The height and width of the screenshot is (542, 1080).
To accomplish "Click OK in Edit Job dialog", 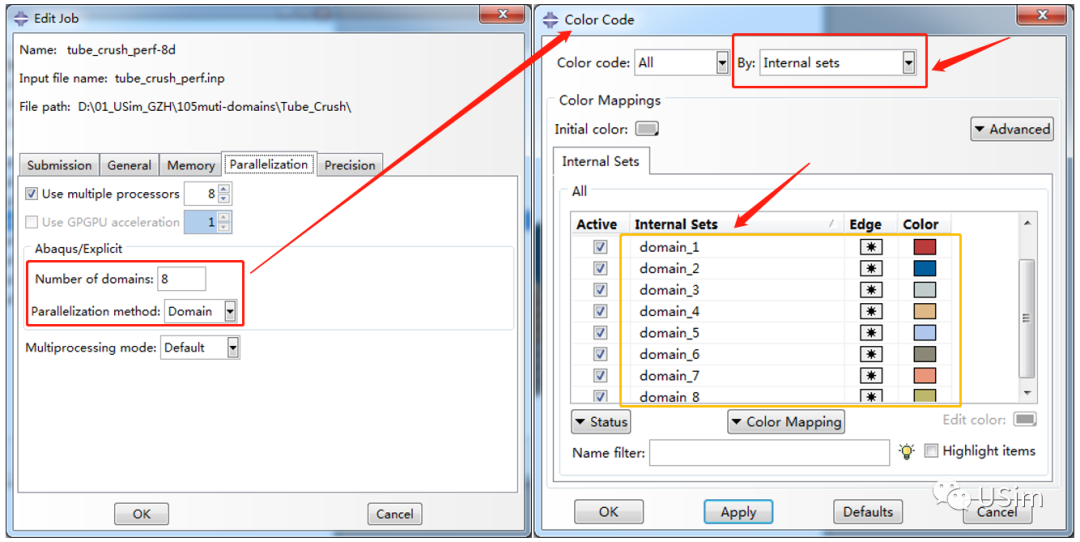I will click(x=141, y=514).
